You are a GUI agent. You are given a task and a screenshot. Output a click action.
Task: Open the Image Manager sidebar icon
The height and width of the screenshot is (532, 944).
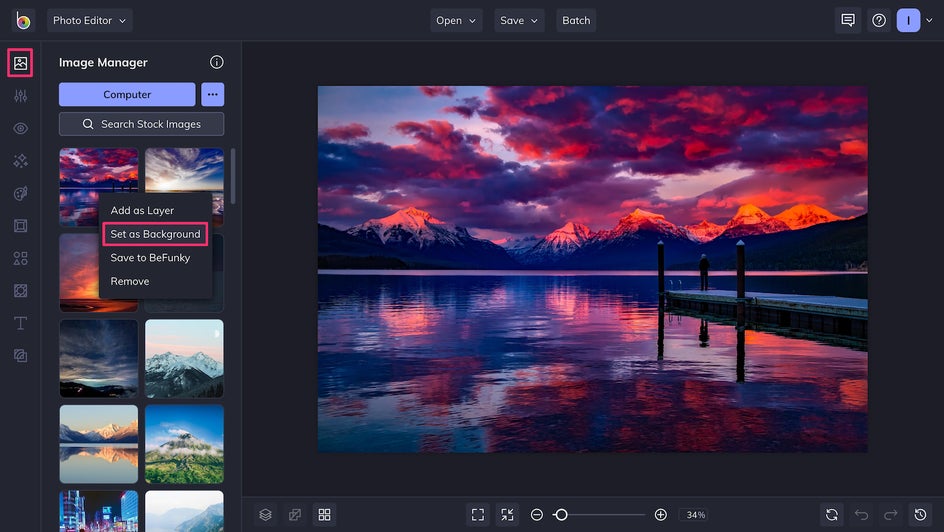coord(20,63)
